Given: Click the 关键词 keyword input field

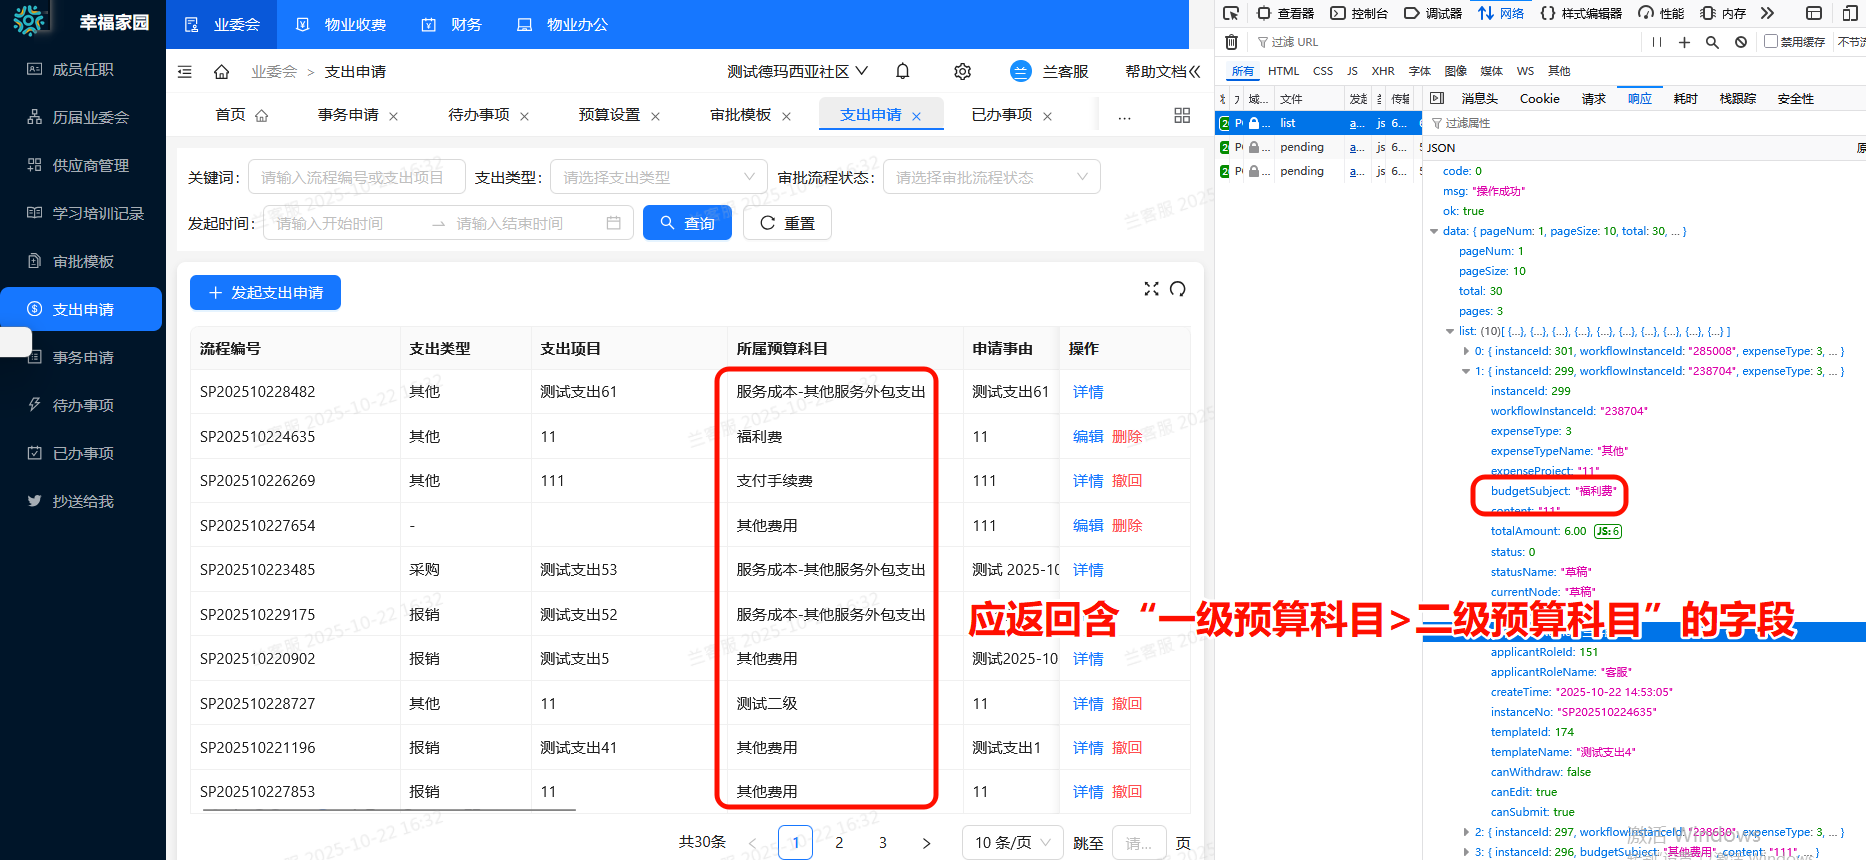Looking at the screenshot, I should [356, 177].
